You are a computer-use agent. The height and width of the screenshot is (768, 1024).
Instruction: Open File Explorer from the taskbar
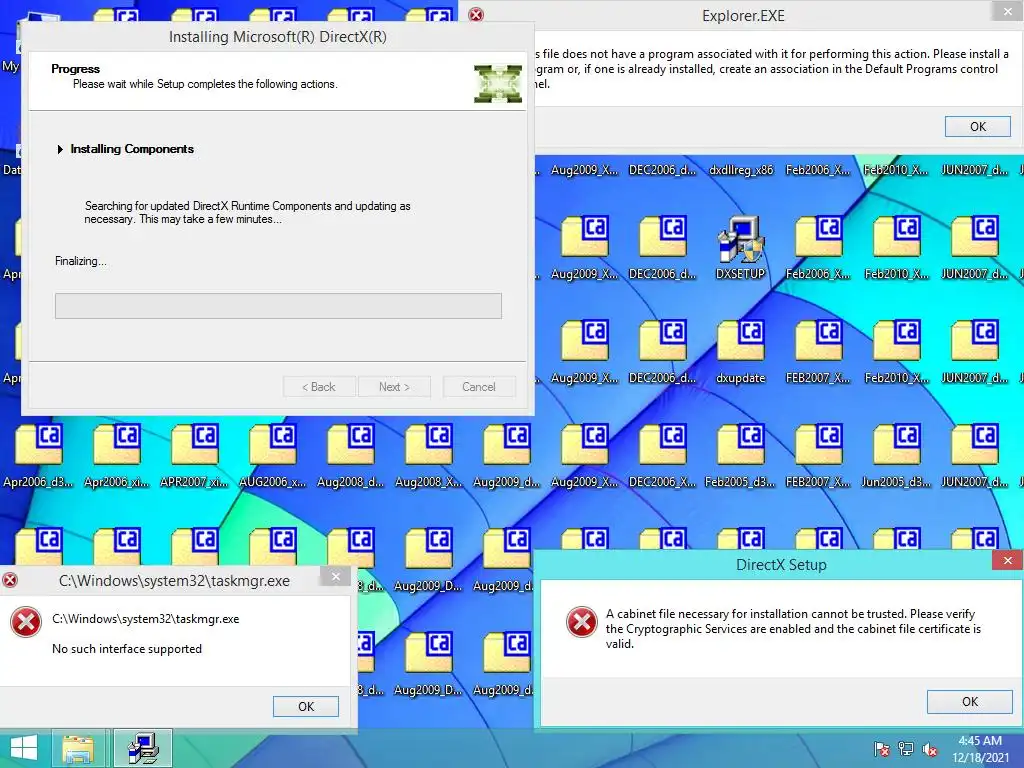78,748
